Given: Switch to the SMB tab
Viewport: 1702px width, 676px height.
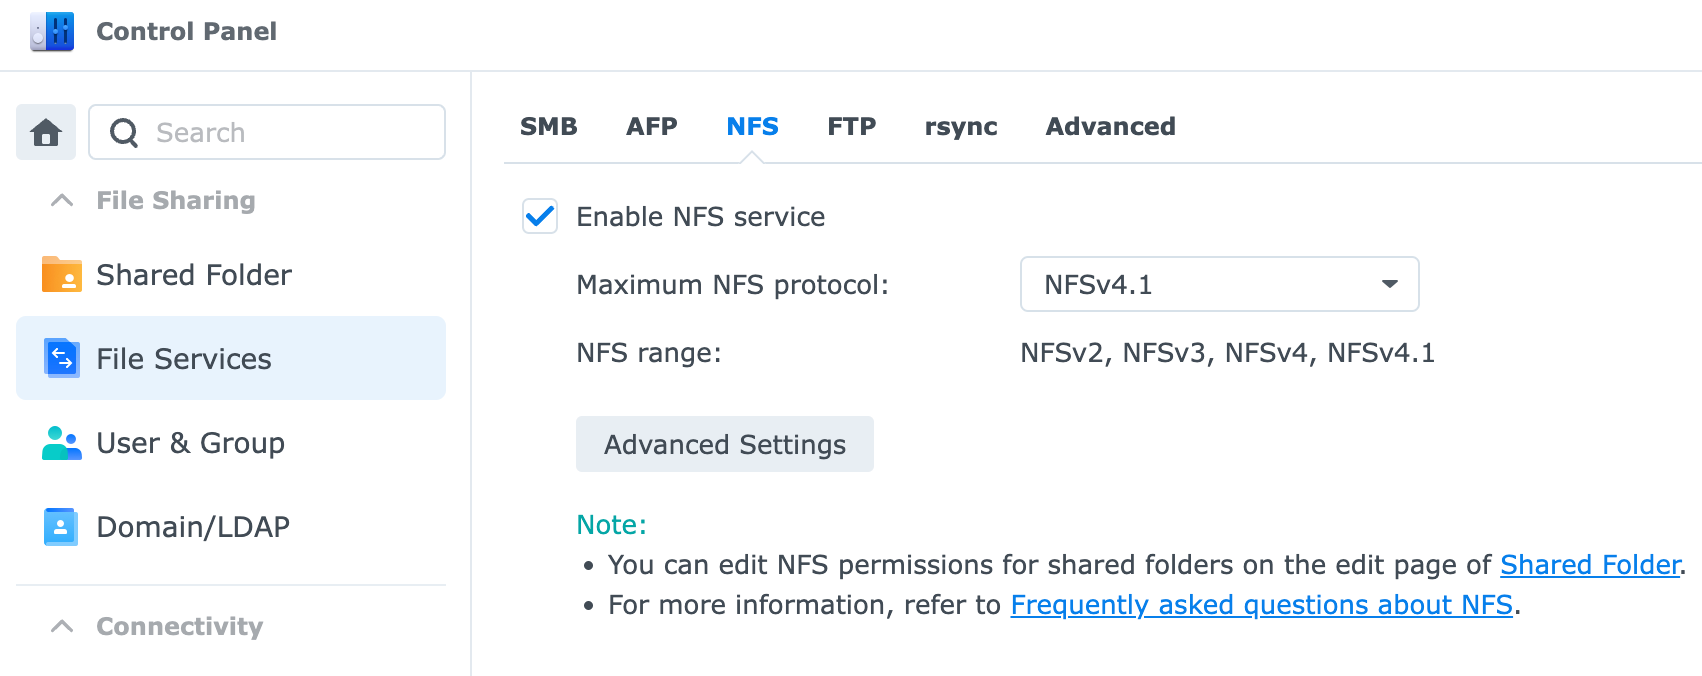Looking at the screenshot, I should tap(549, 127).
